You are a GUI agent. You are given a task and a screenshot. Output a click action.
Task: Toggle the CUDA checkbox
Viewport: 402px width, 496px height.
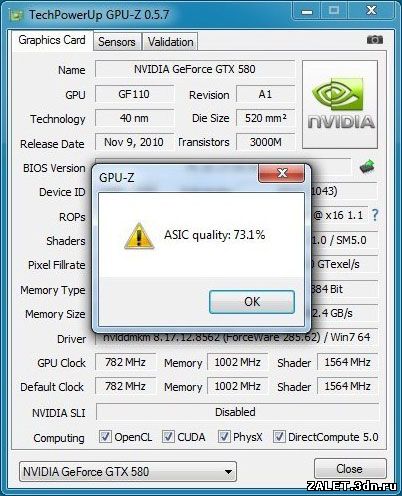click(168, 437)
